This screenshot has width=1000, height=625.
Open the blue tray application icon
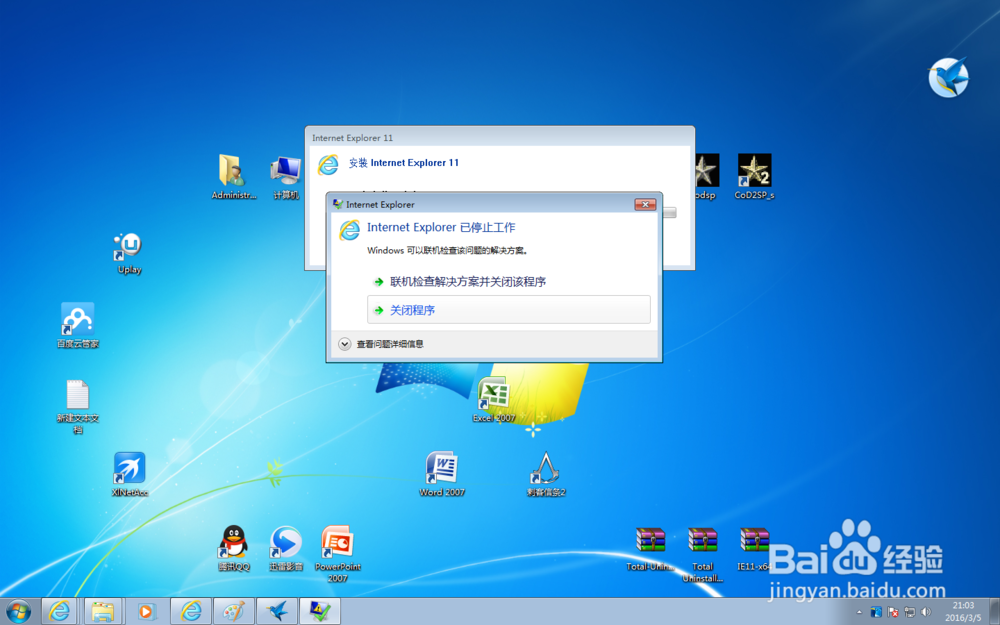point(876,612)
